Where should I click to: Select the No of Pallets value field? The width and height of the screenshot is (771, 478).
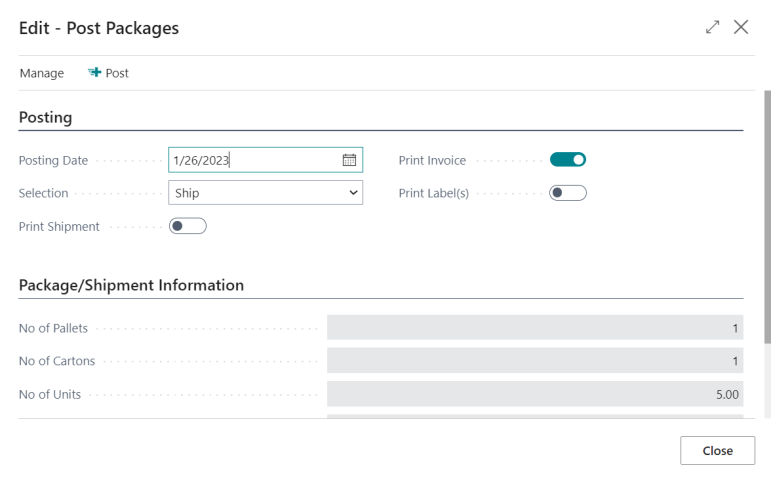point(534,328)
